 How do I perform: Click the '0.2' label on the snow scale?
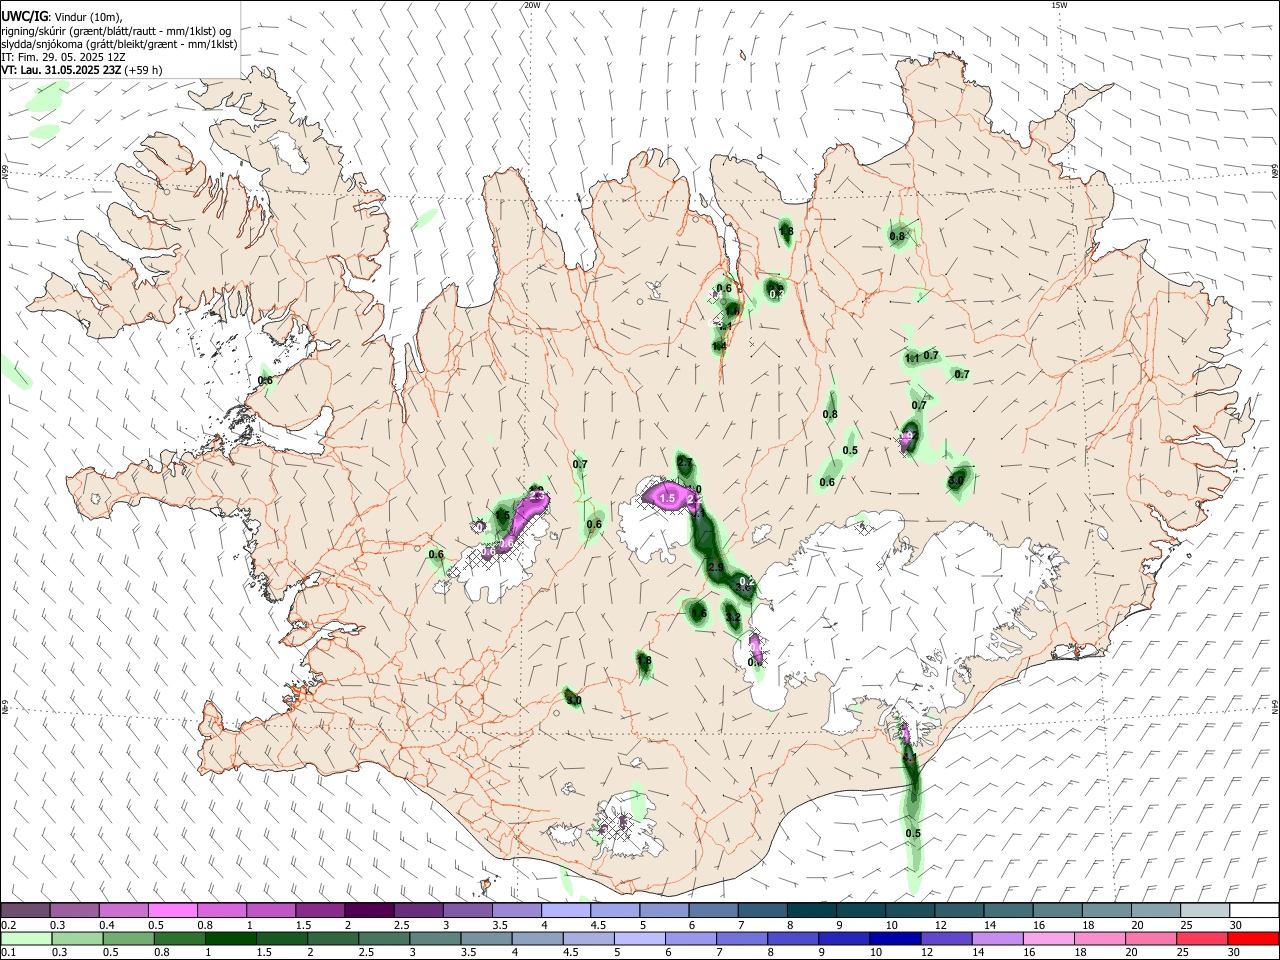coord(7,925)
